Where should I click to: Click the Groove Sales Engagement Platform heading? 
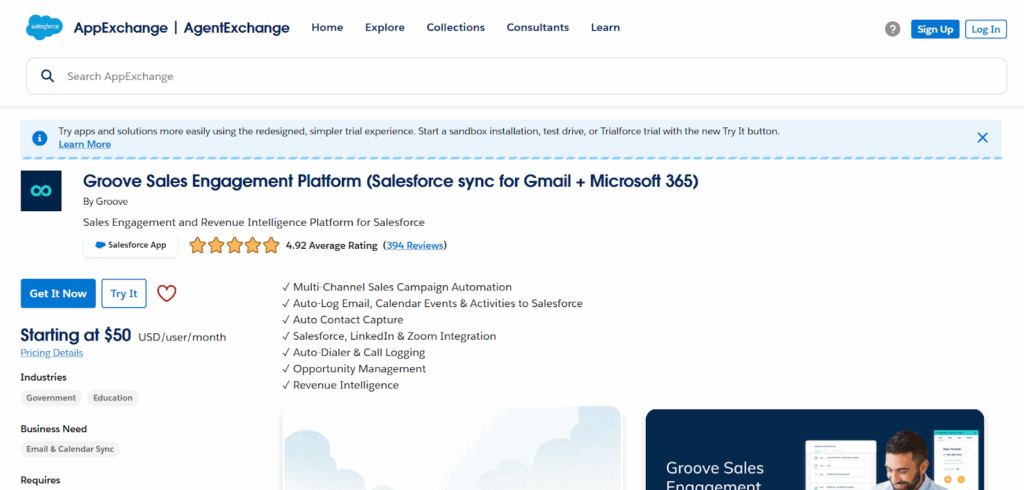pyautogui.click(x=391, y=181)
